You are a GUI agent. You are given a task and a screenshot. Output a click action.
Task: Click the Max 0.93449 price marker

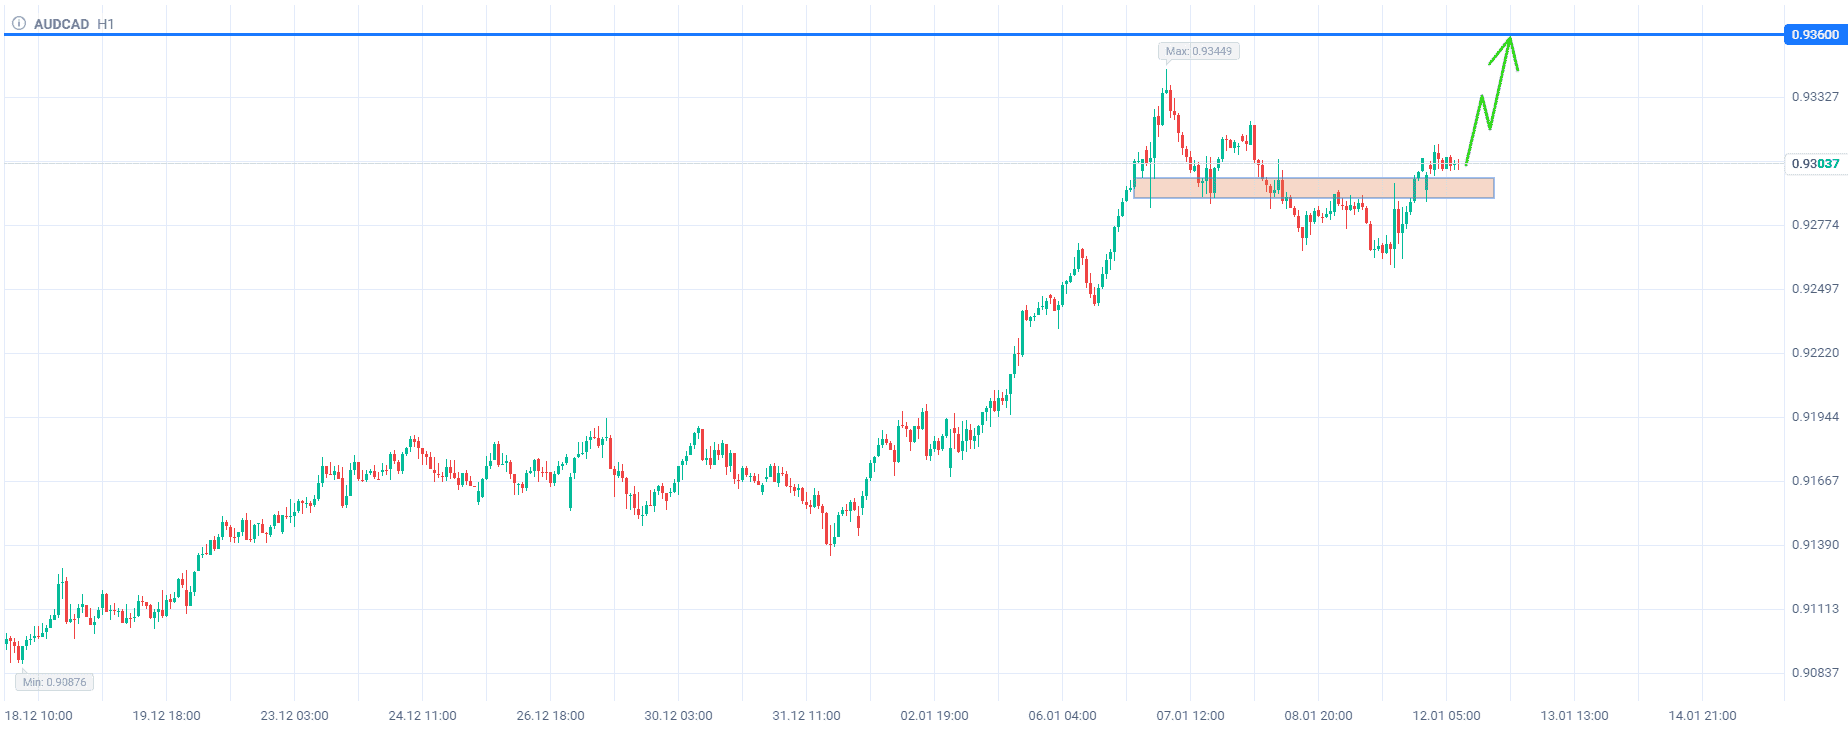pos(1199,51)
